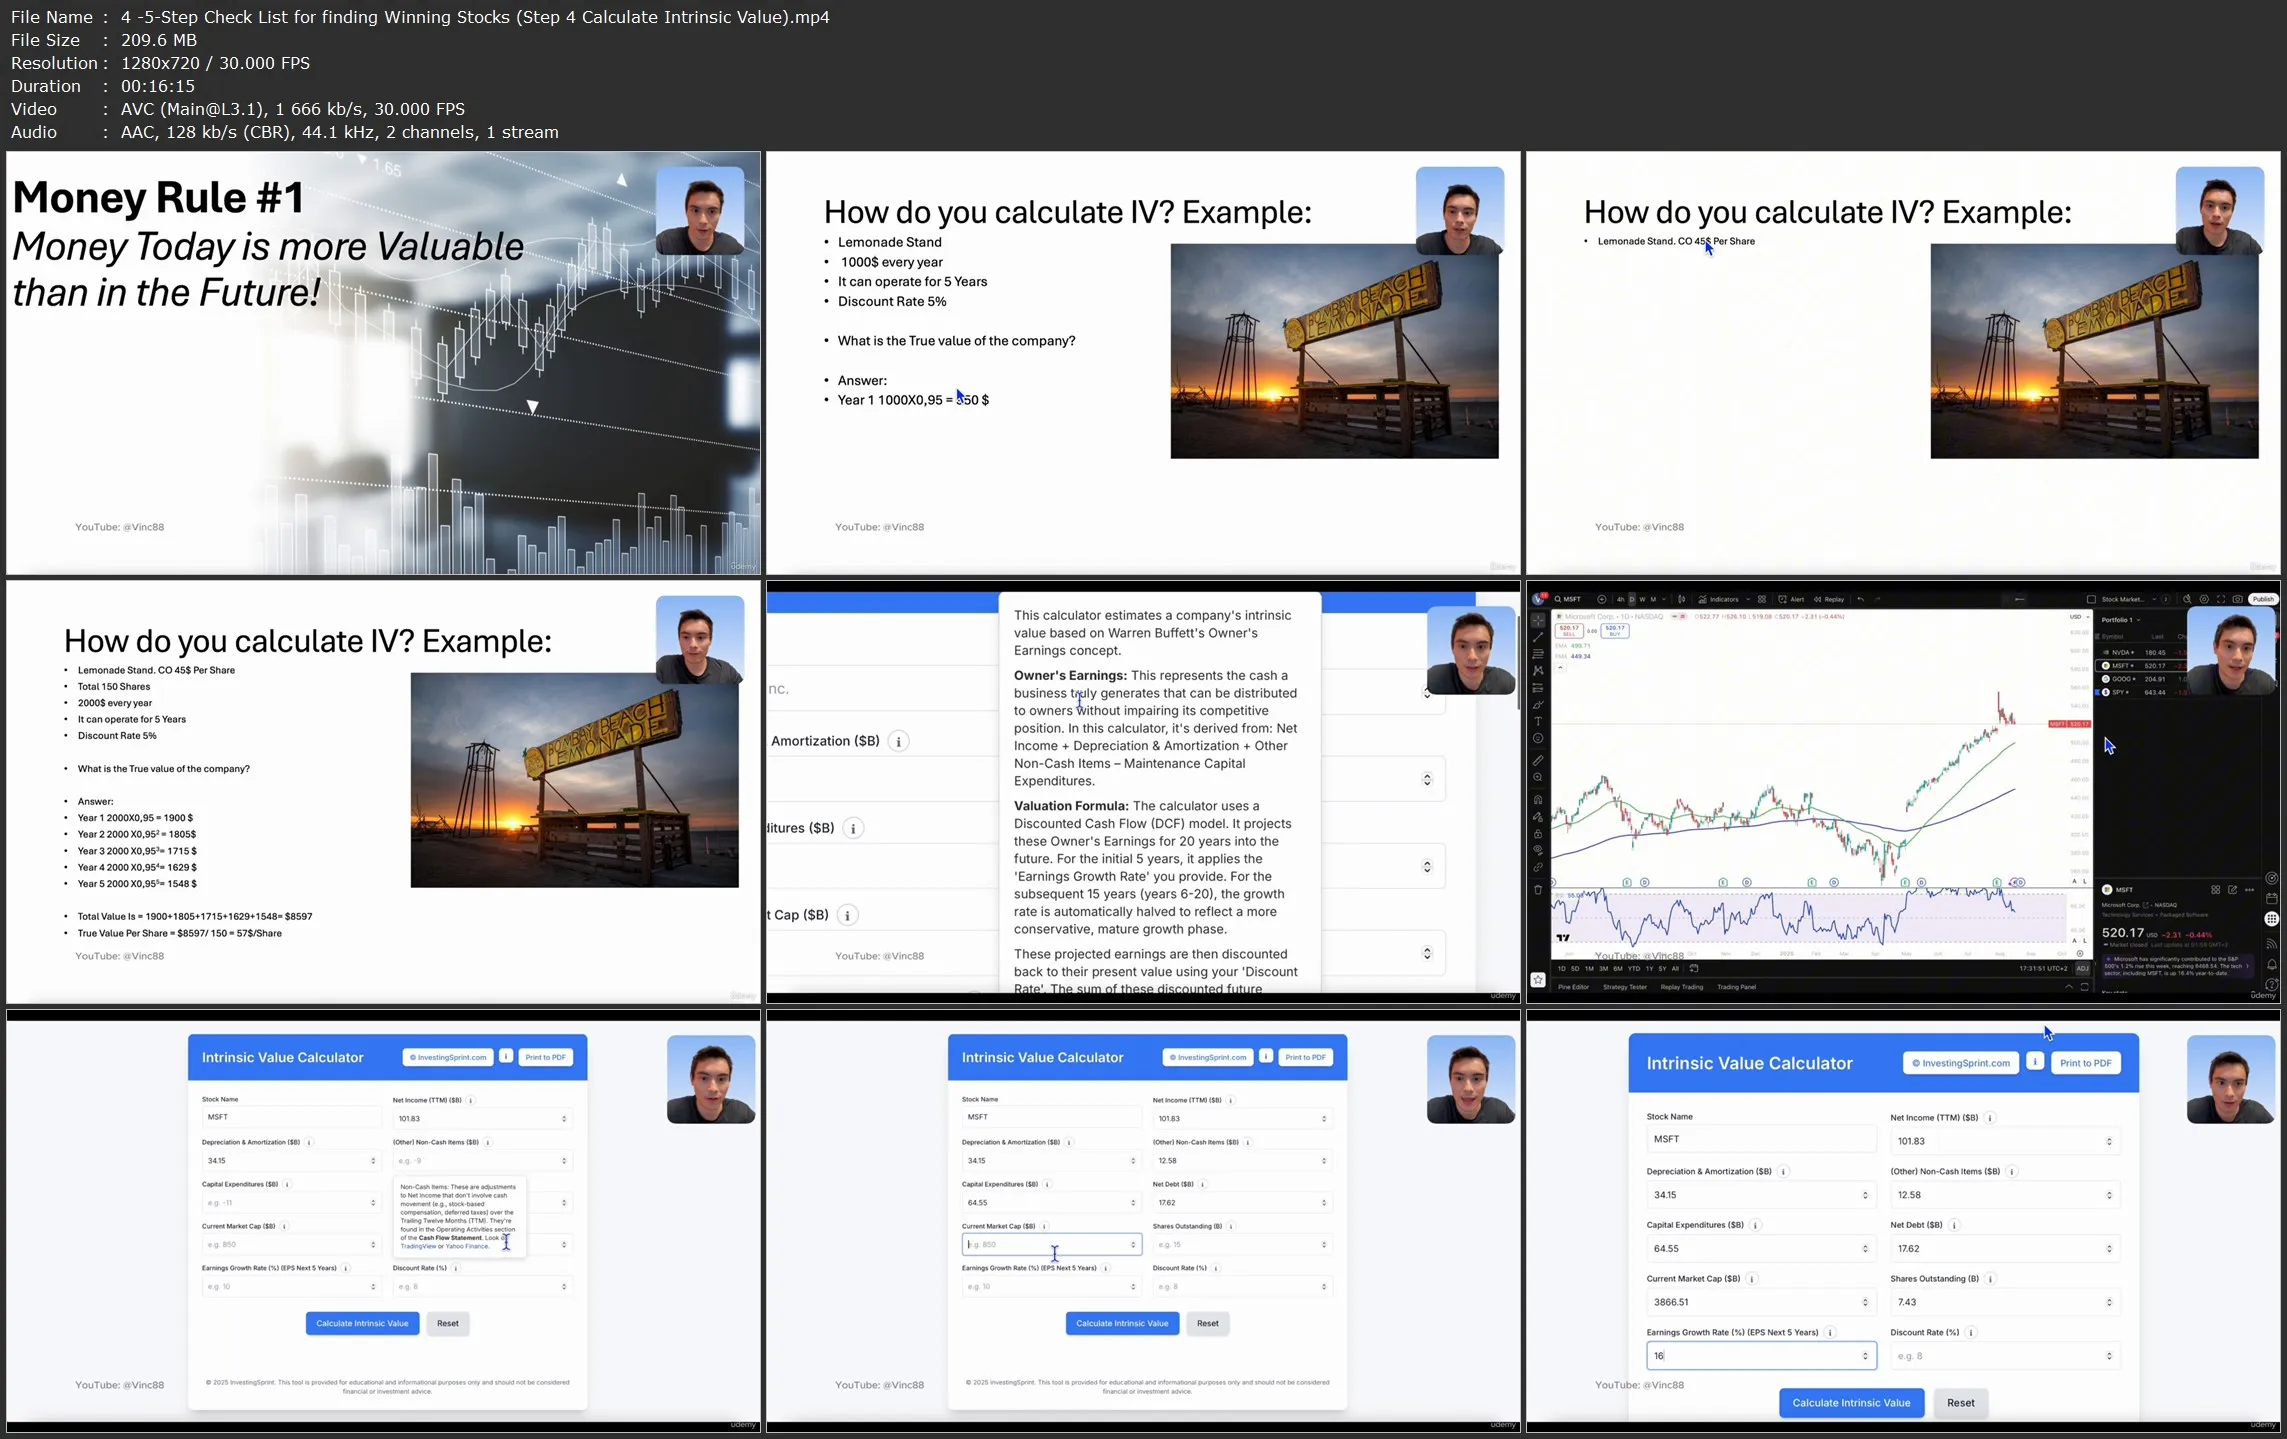This screenshot has height=1439, width=2287.
Task: Open the chart settings gear in TradingView
Action: tap(2204, 599)
